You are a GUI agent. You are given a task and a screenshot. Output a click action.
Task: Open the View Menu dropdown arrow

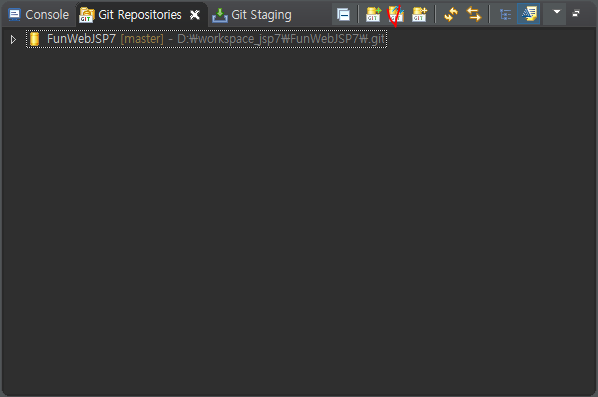[557, 12]
